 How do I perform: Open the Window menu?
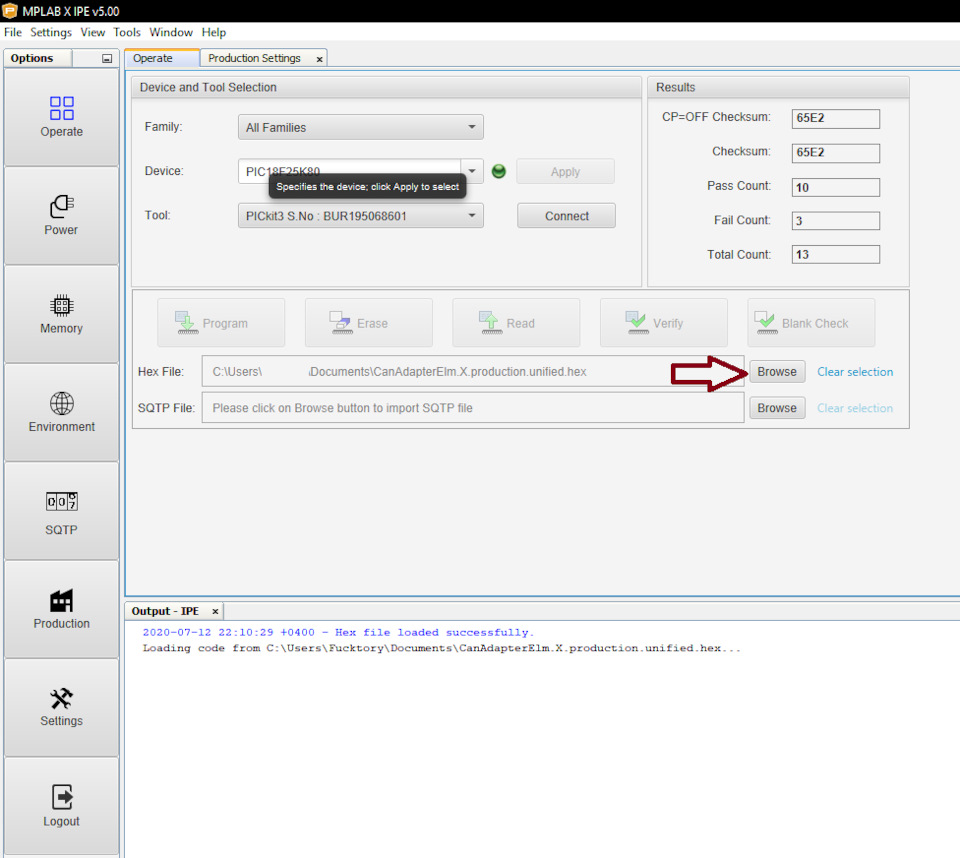pyautogui.click(x=171, y=32)
